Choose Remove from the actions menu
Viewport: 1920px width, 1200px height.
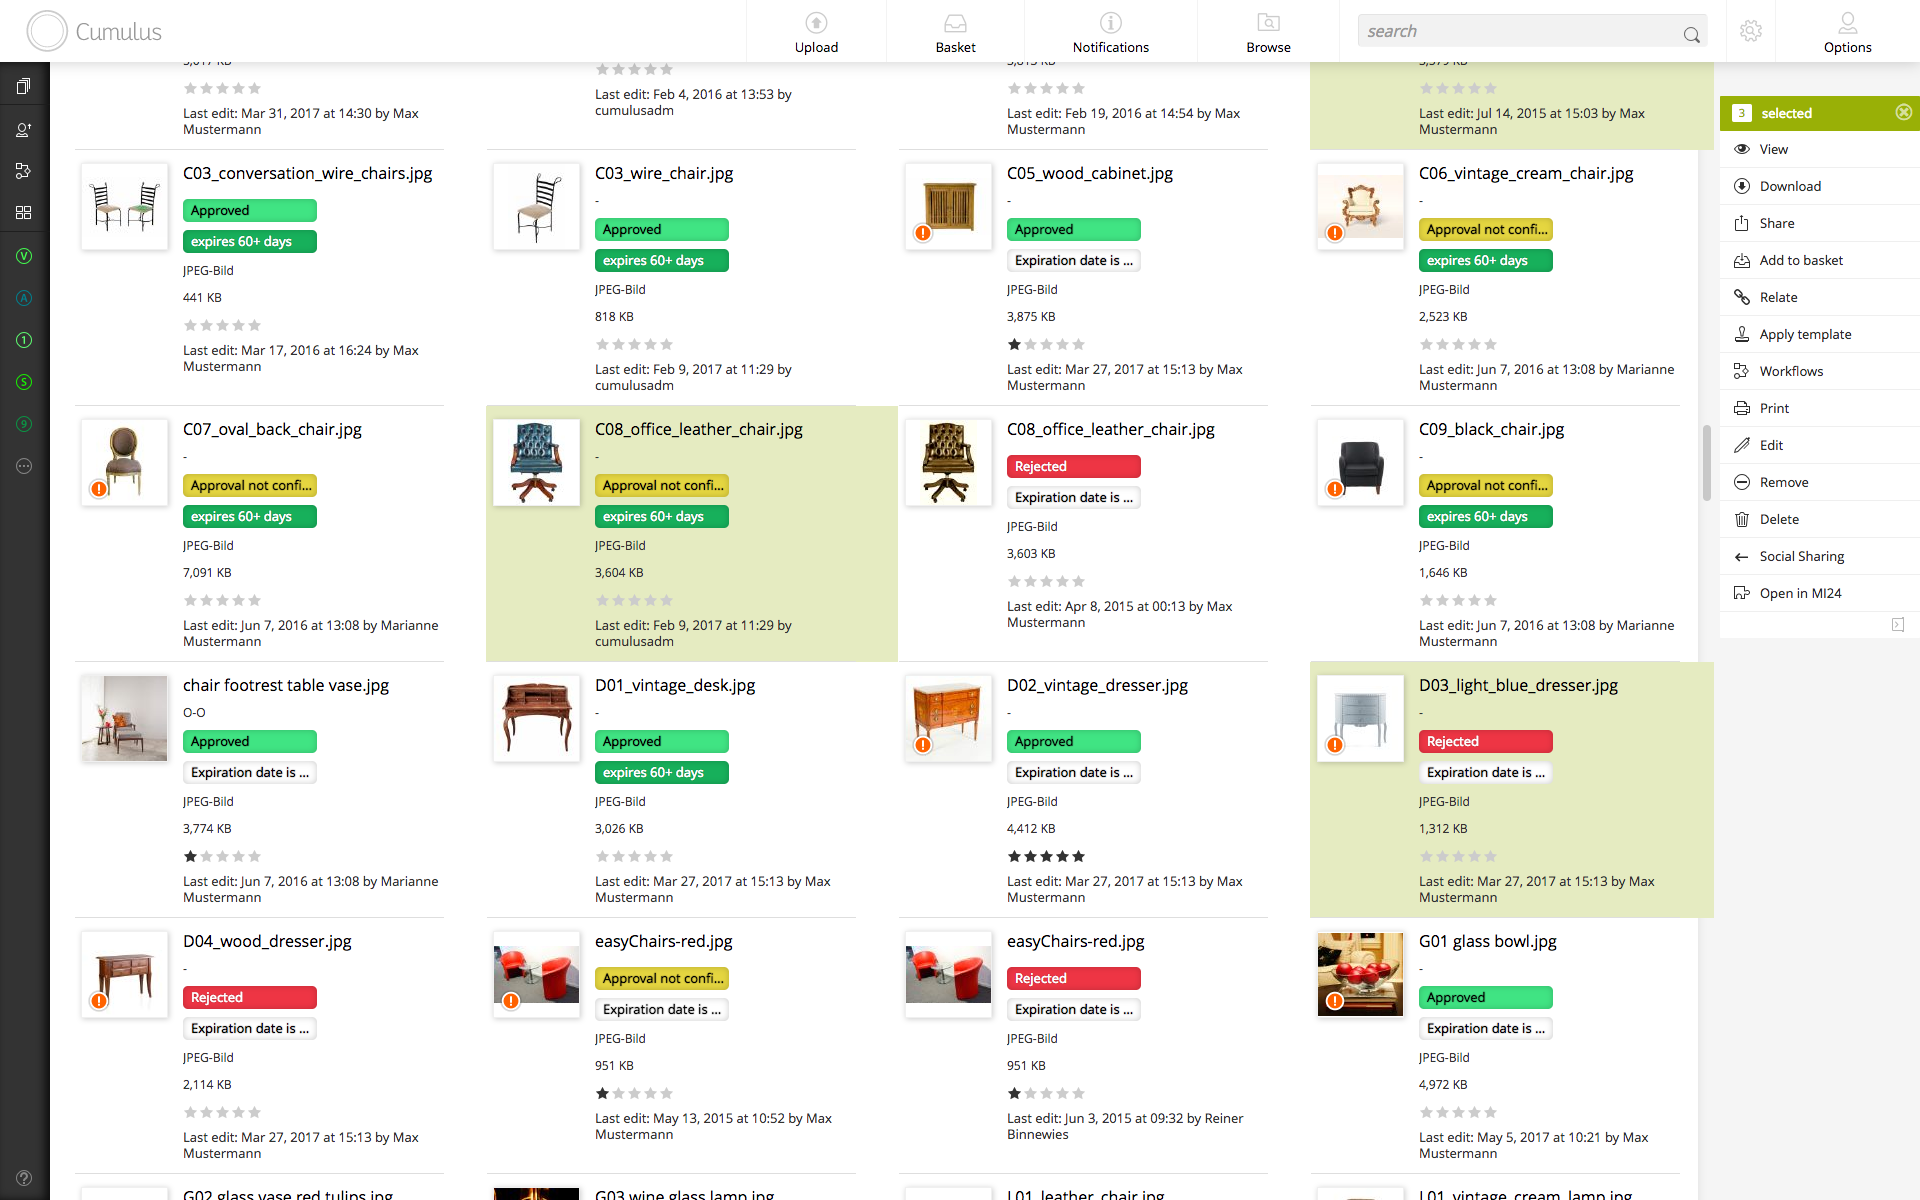[1819, 482]
